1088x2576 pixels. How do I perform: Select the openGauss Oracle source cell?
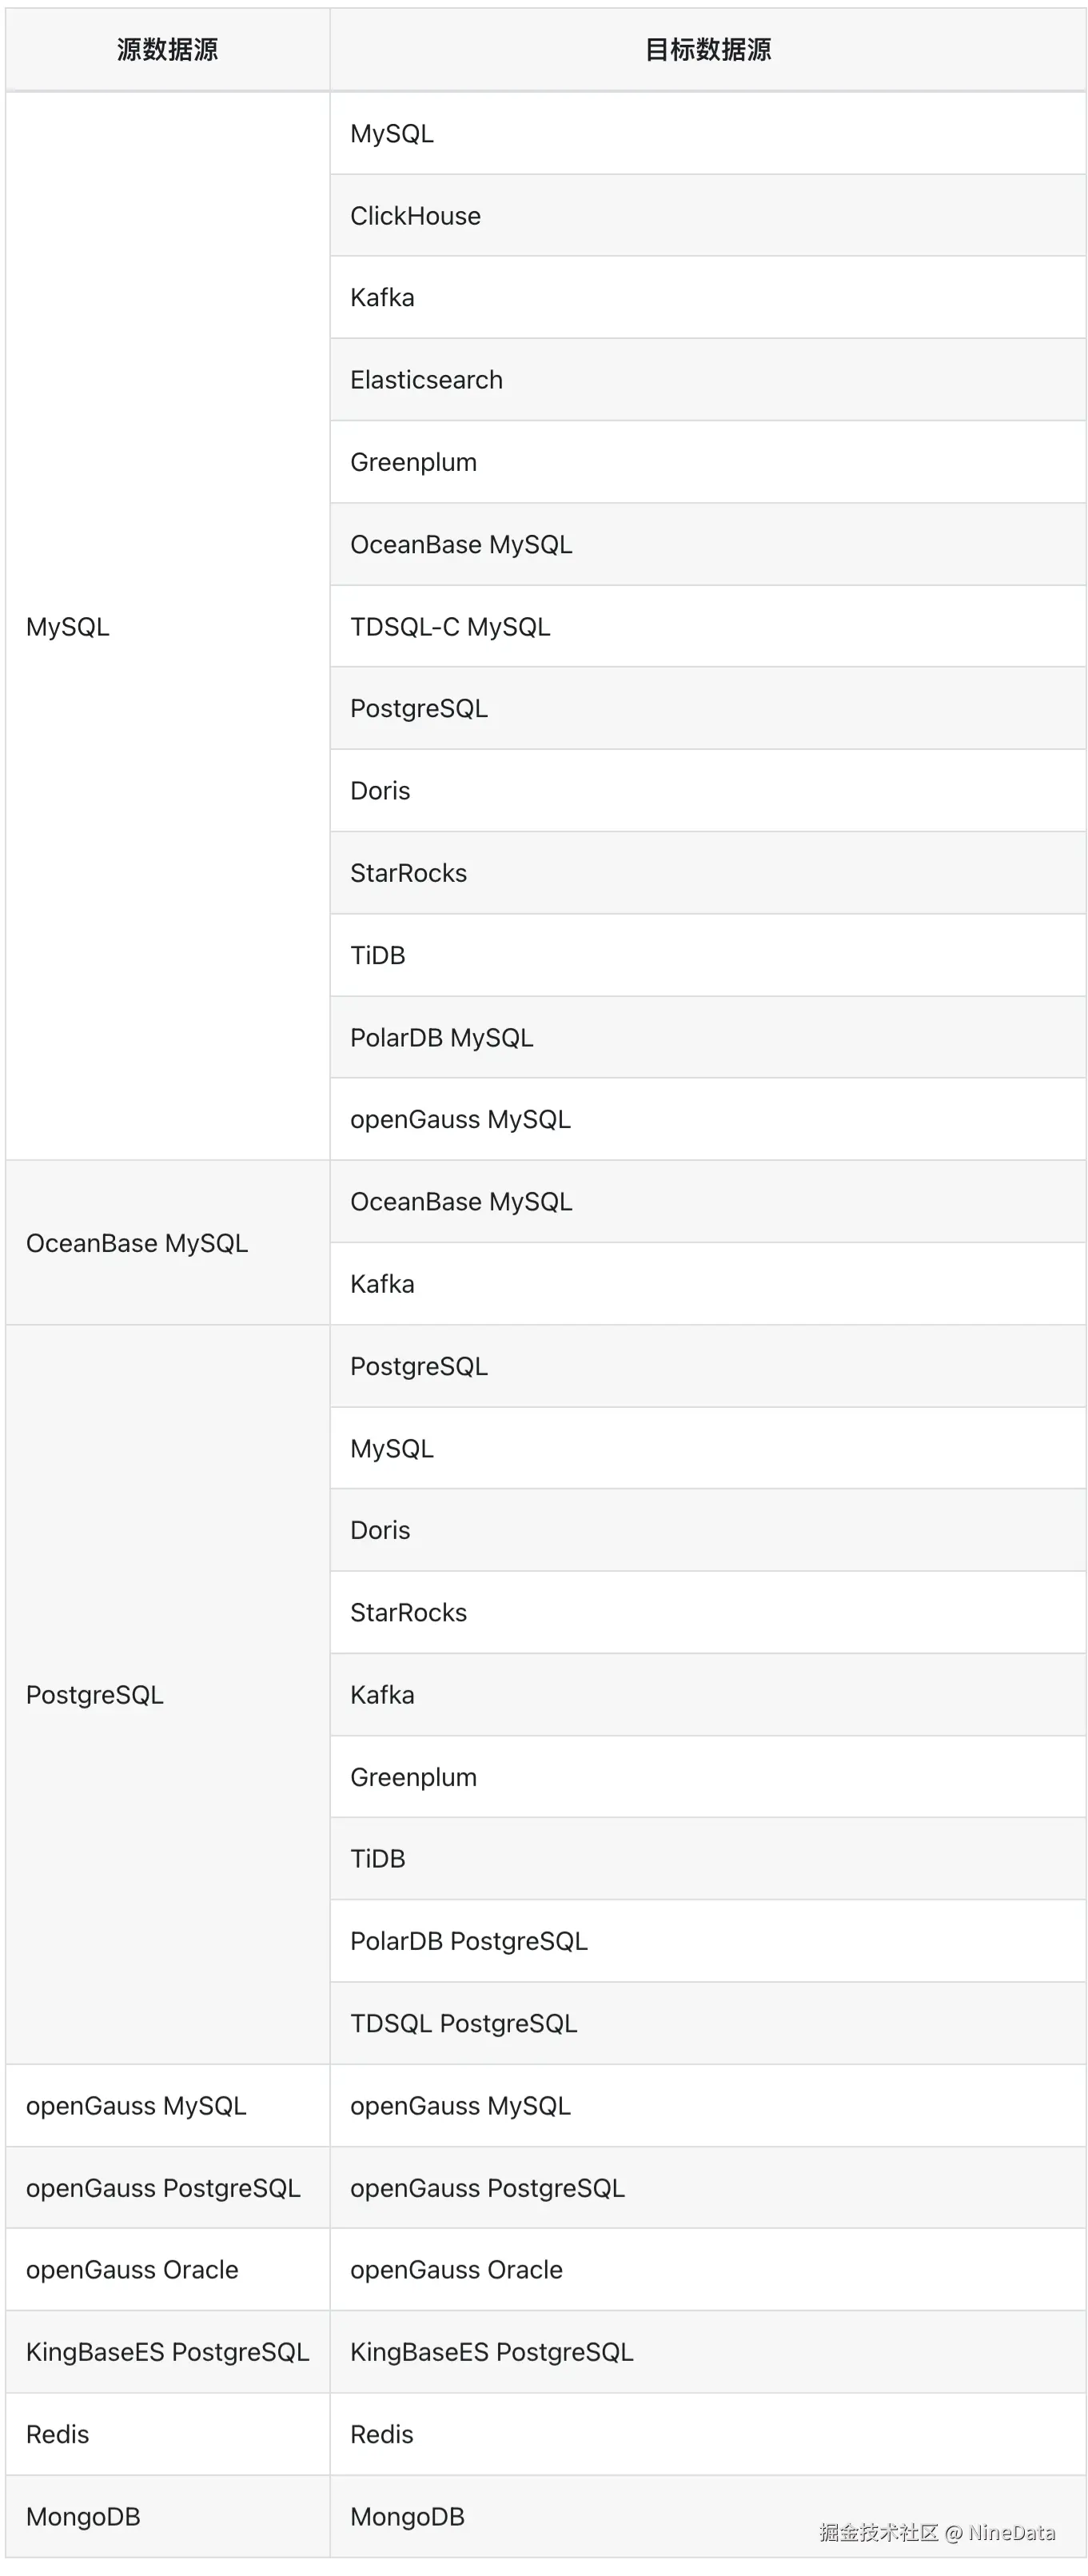[x=167, y=2270]
